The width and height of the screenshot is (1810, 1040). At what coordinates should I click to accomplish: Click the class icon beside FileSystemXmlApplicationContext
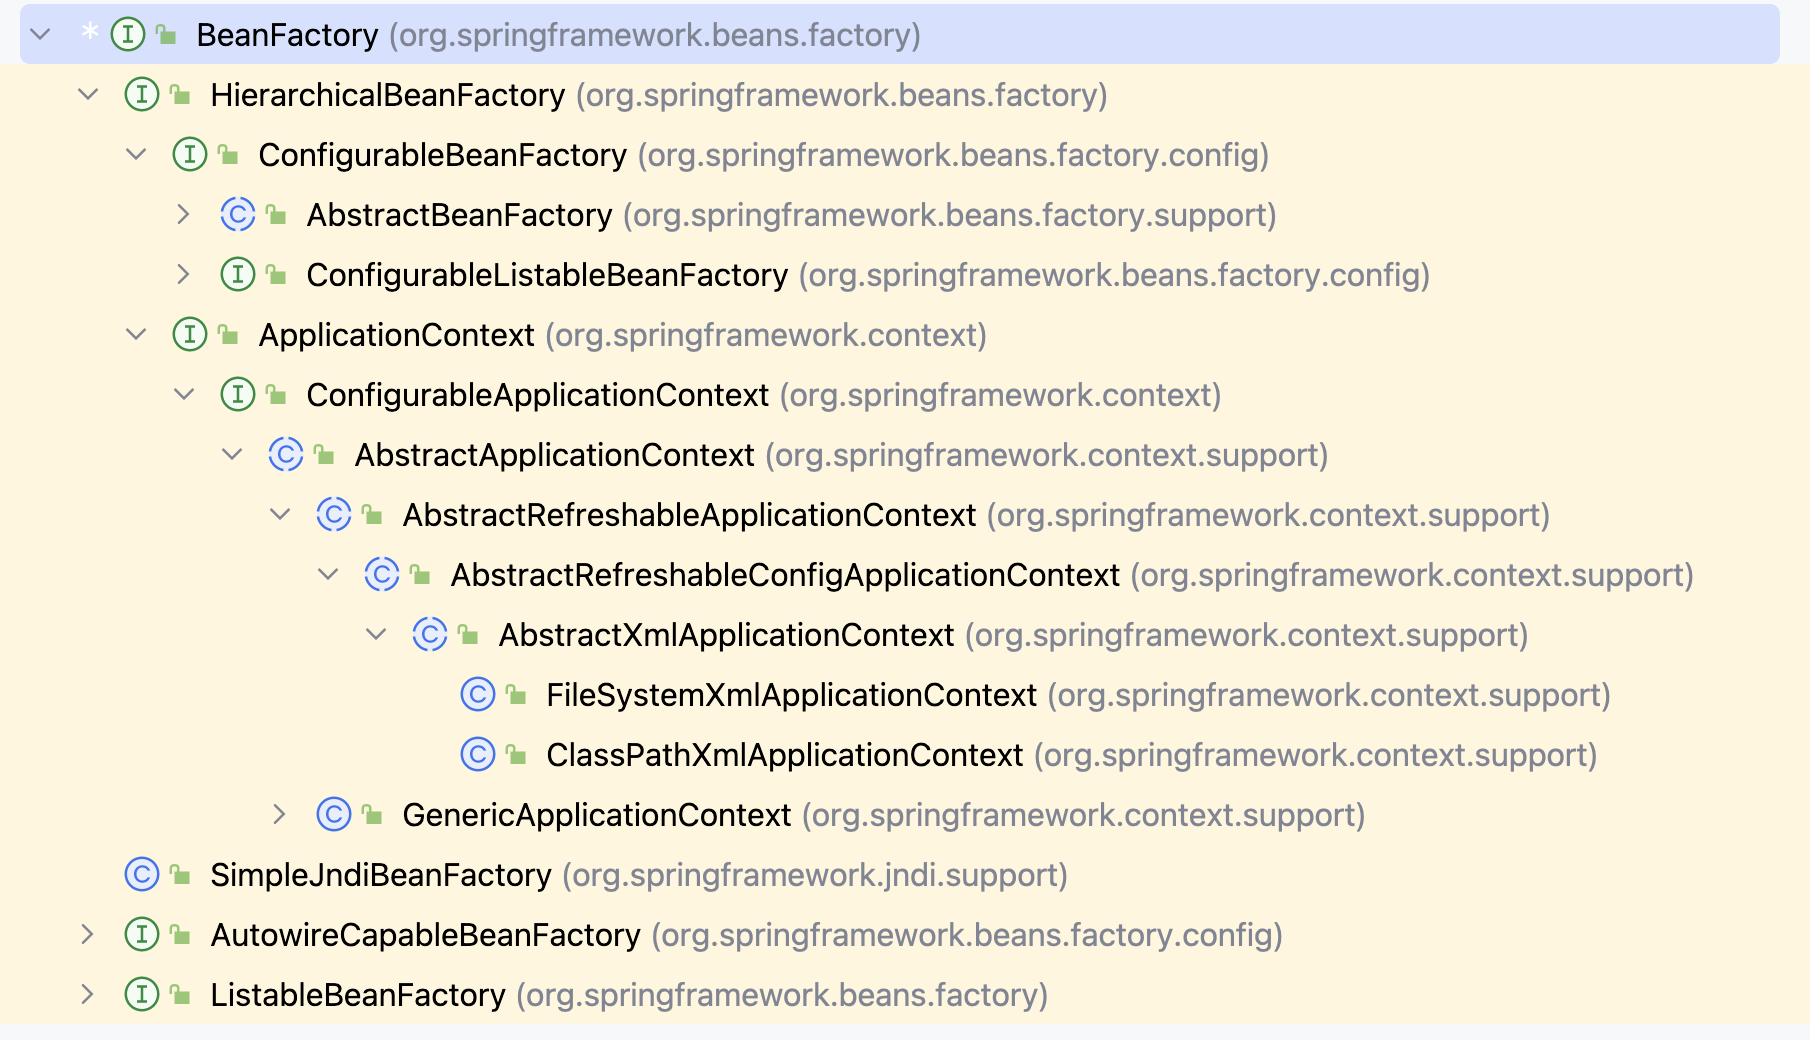[478, 695]
